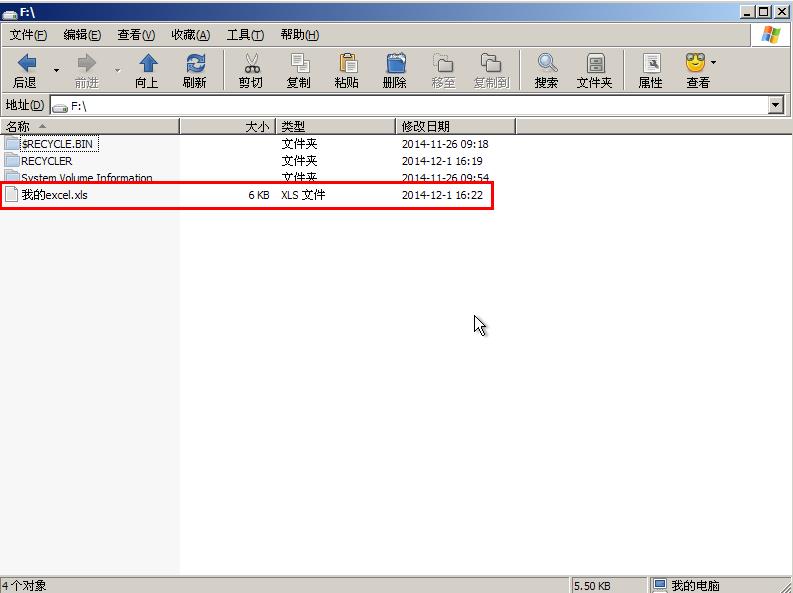
Task: Click the XLS 文件 type cell
Action: [303, 195]
